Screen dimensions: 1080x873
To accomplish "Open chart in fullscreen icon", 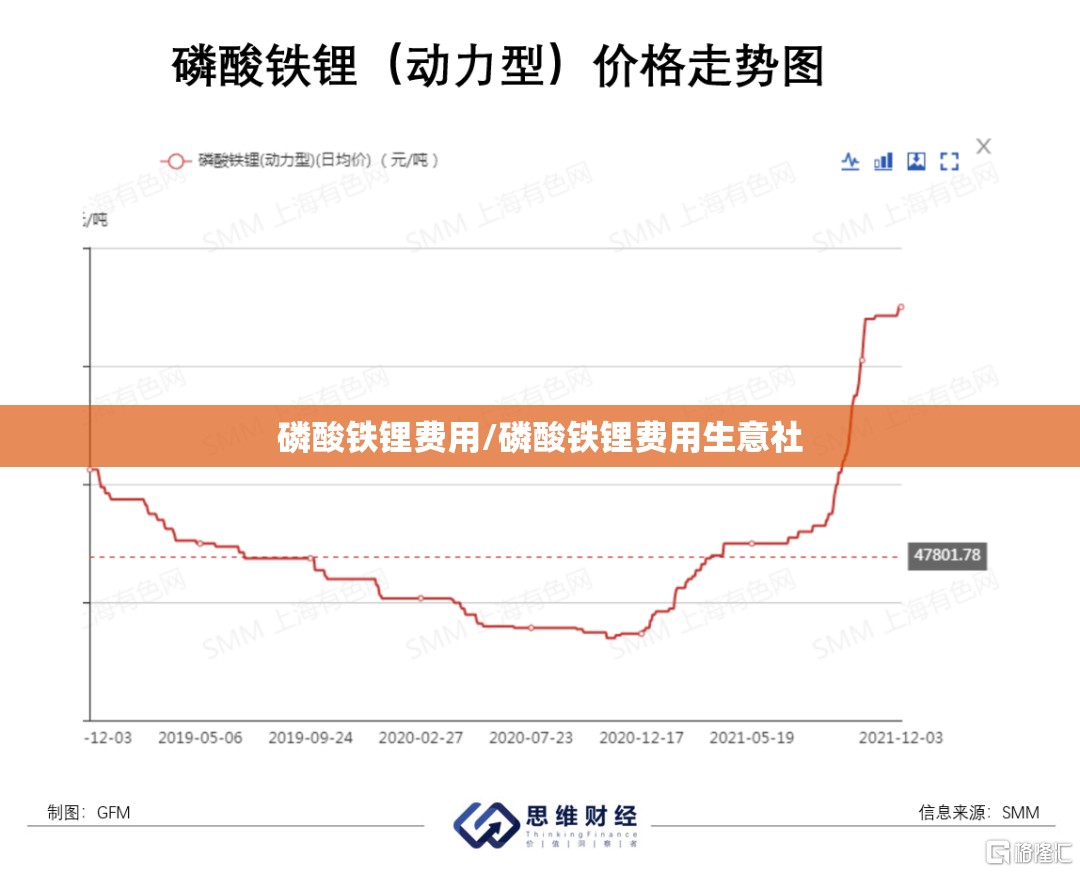I will coord(949,161).
